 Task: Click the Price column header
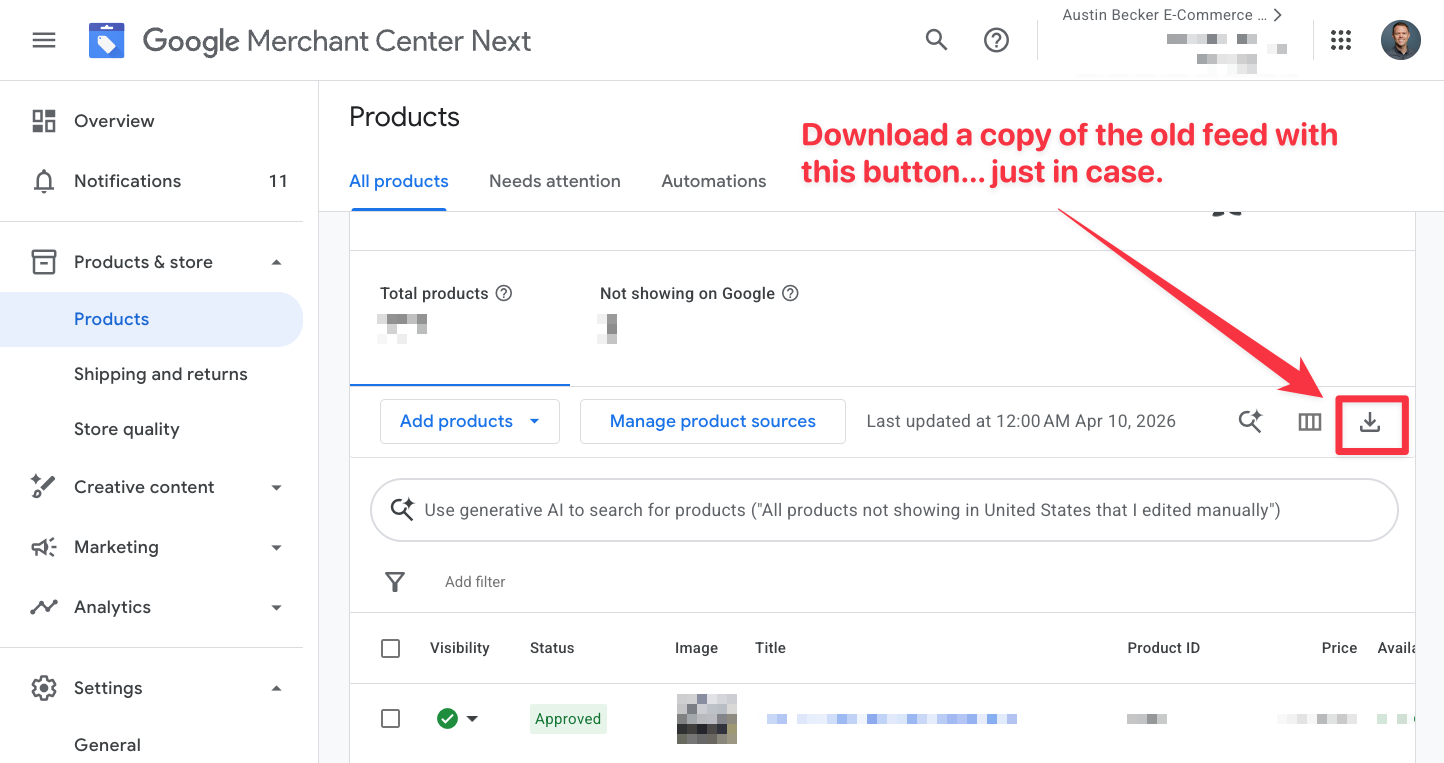tap(1339, 648)
